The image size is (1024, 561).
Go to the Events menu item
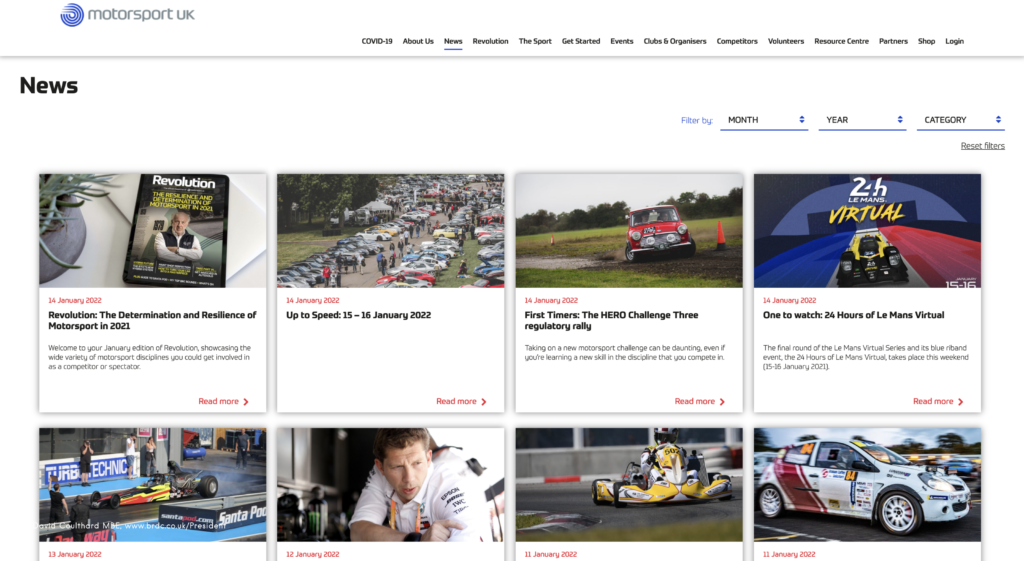pyautogui.click(x=622, y=41)
